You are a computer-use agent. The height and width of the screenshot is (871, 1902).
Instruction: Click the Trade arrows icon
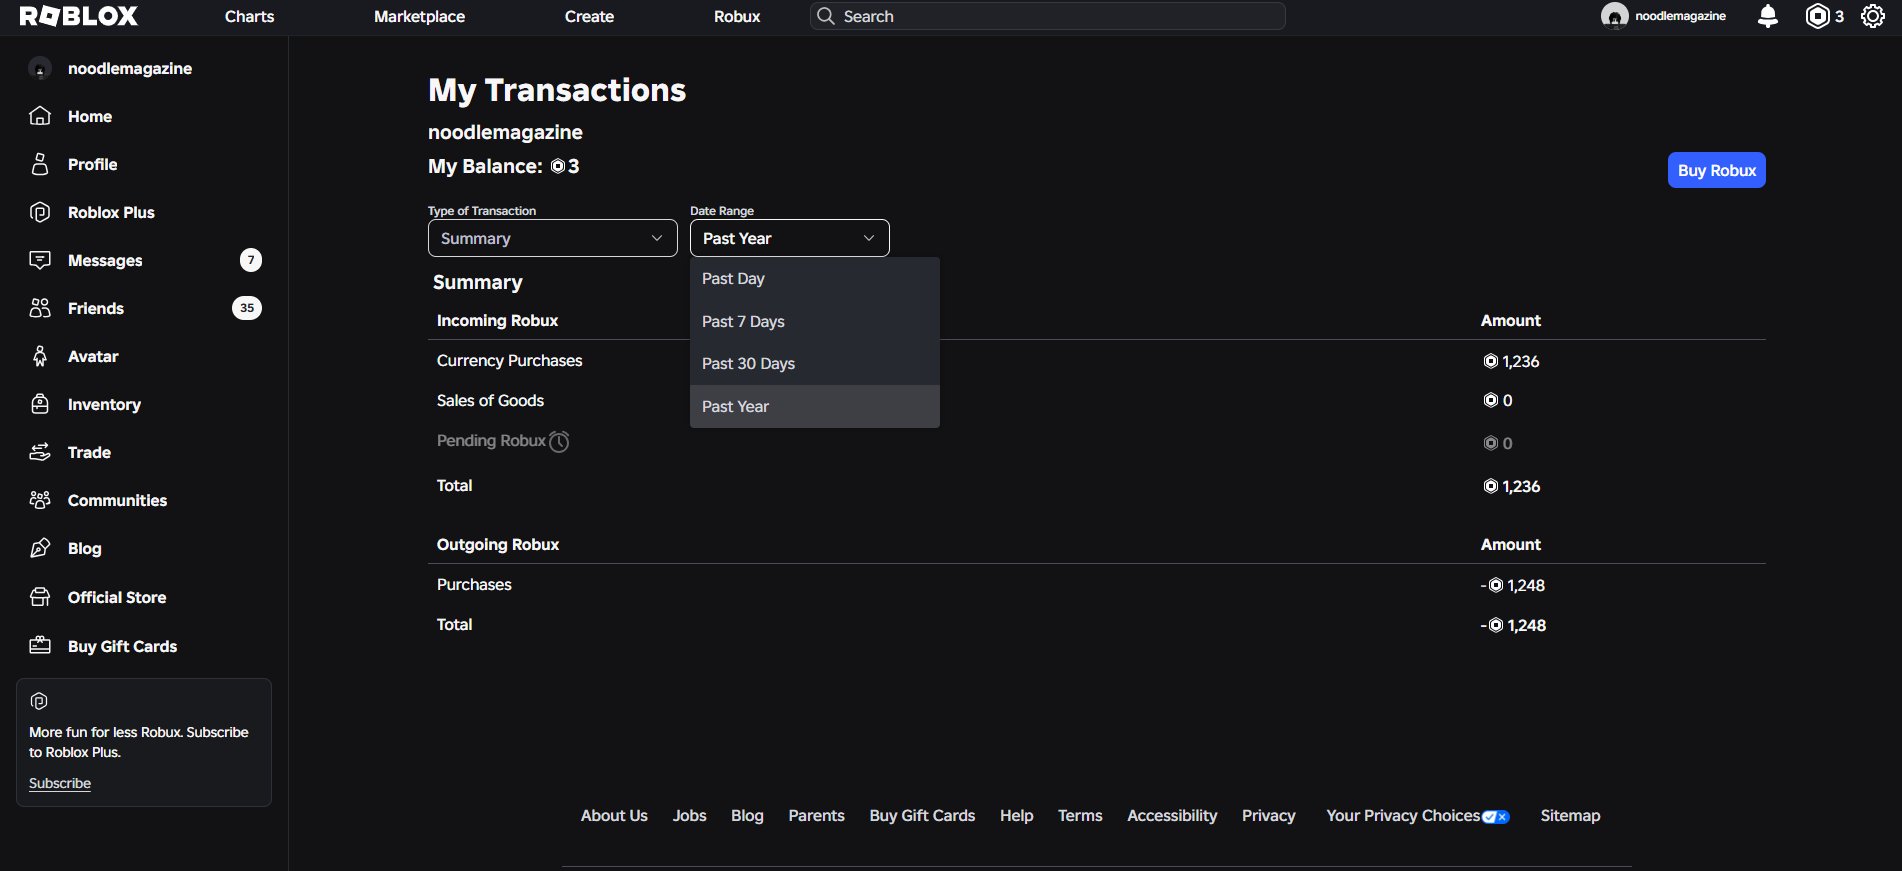tap(40, 452)
